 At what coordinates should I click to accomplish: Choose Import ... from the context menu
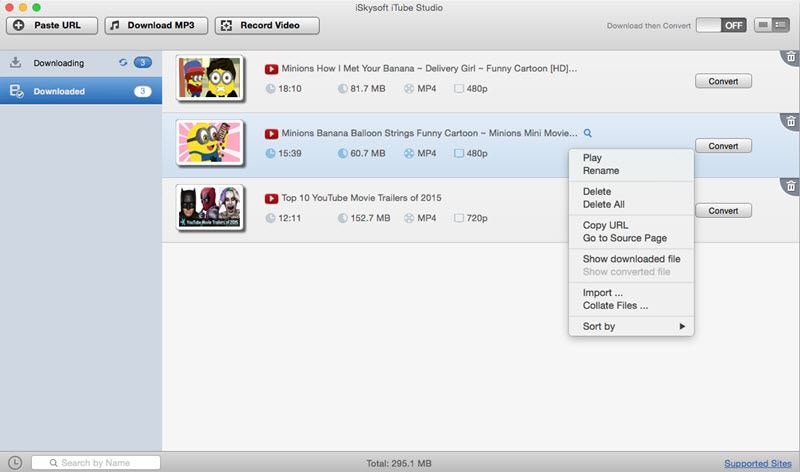[631, 292]
